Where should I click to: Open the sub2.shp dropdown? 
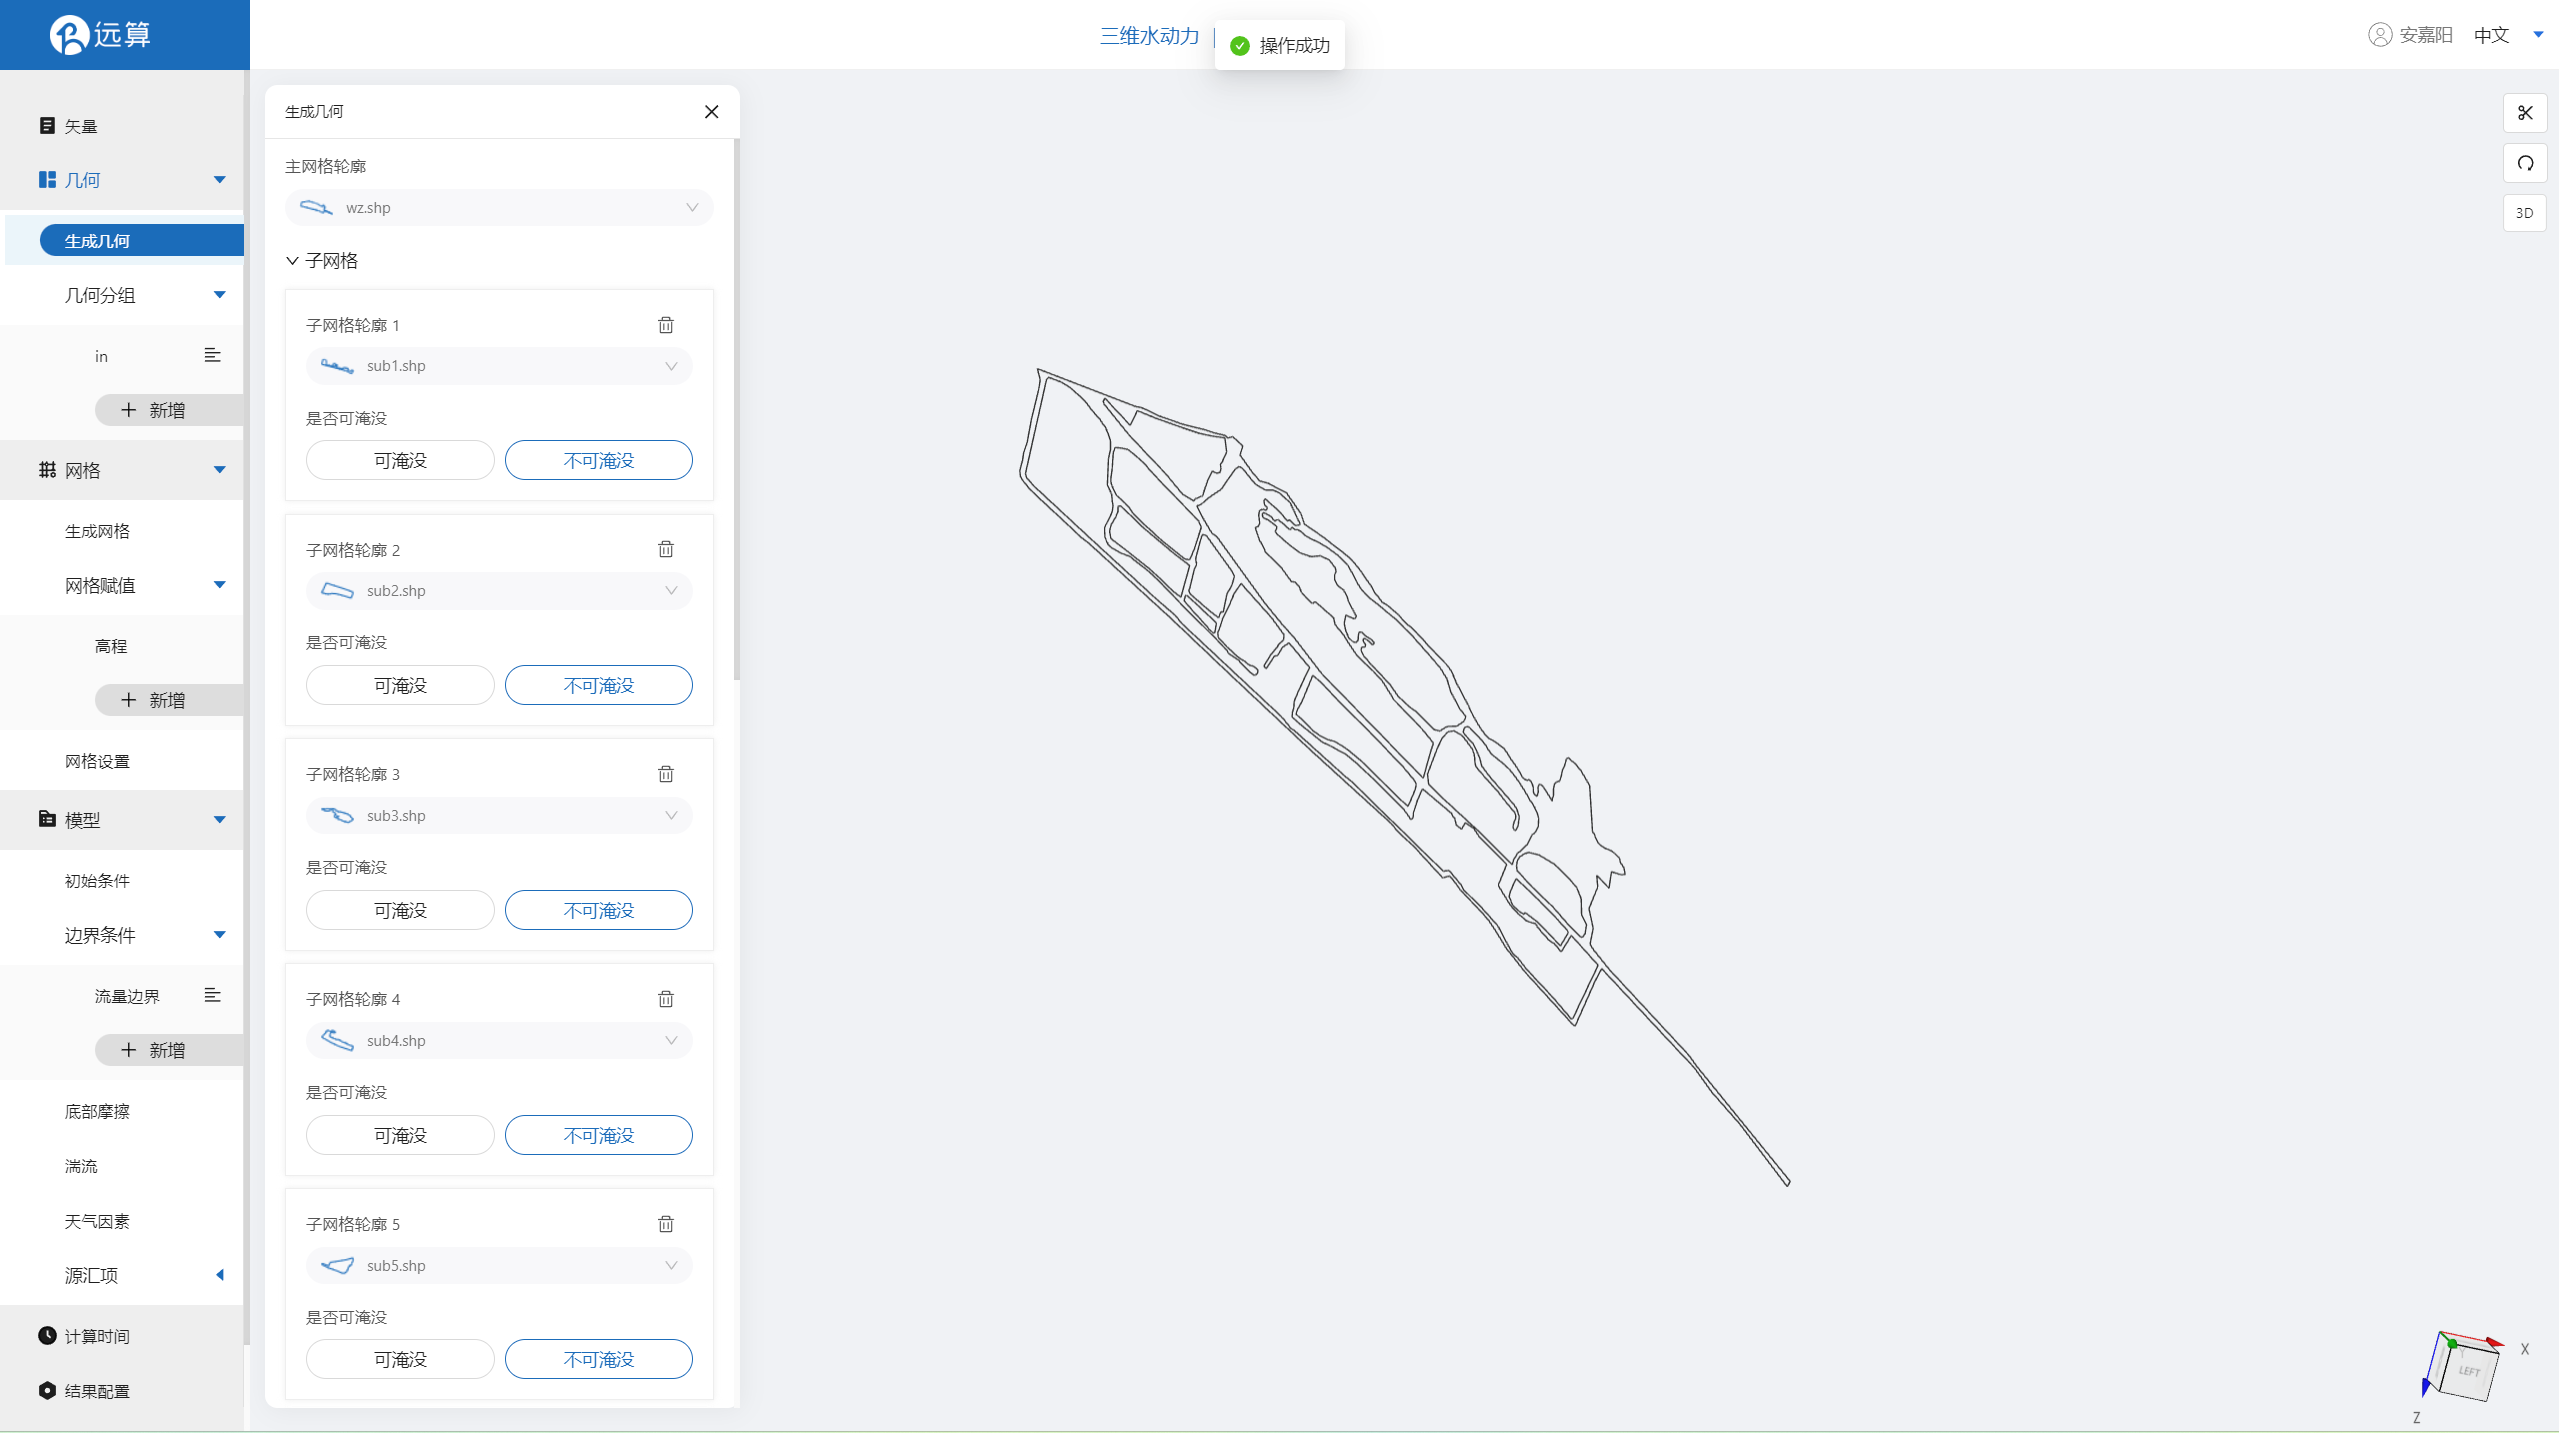[x=499, y=591]
